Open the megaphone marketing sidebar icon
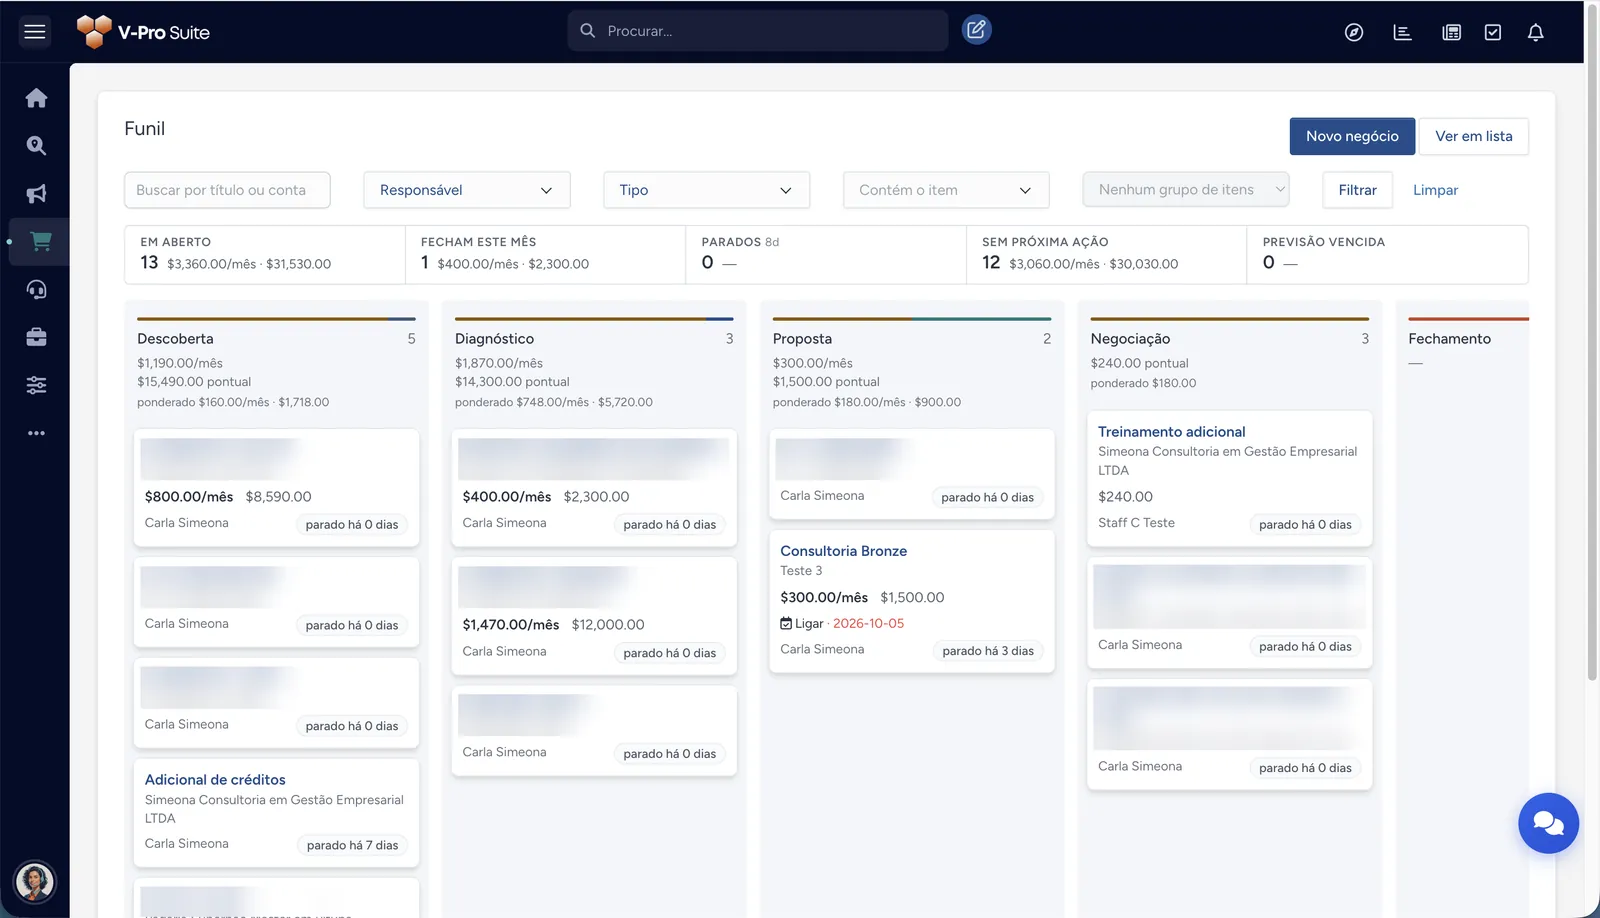 click(x=37, y=194)
